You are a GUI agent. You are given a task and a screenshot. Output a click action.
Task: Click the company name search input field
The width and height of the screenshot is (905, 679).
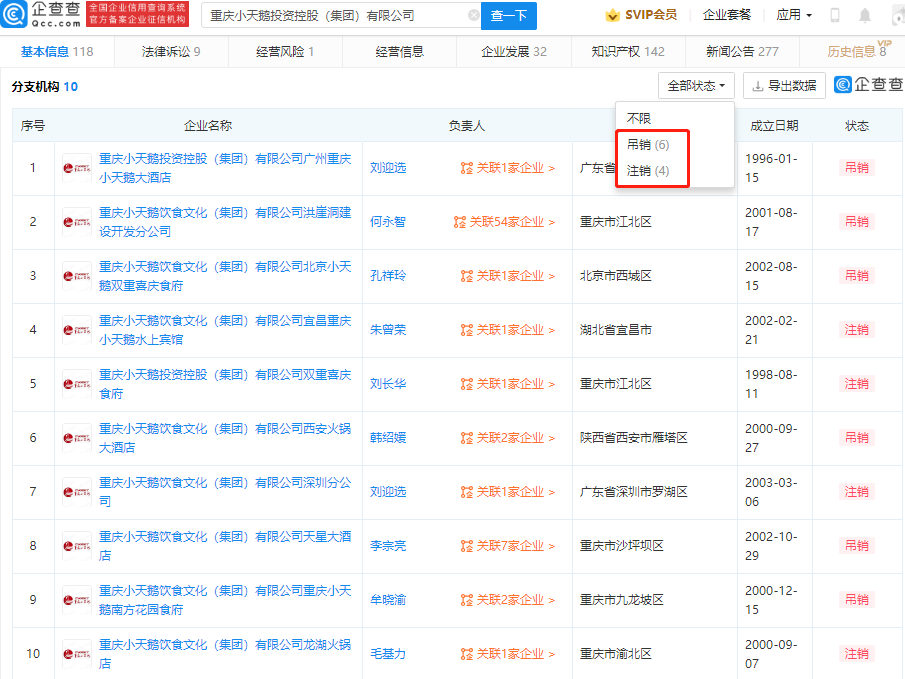pyautogui.click(x=335, y=16)
